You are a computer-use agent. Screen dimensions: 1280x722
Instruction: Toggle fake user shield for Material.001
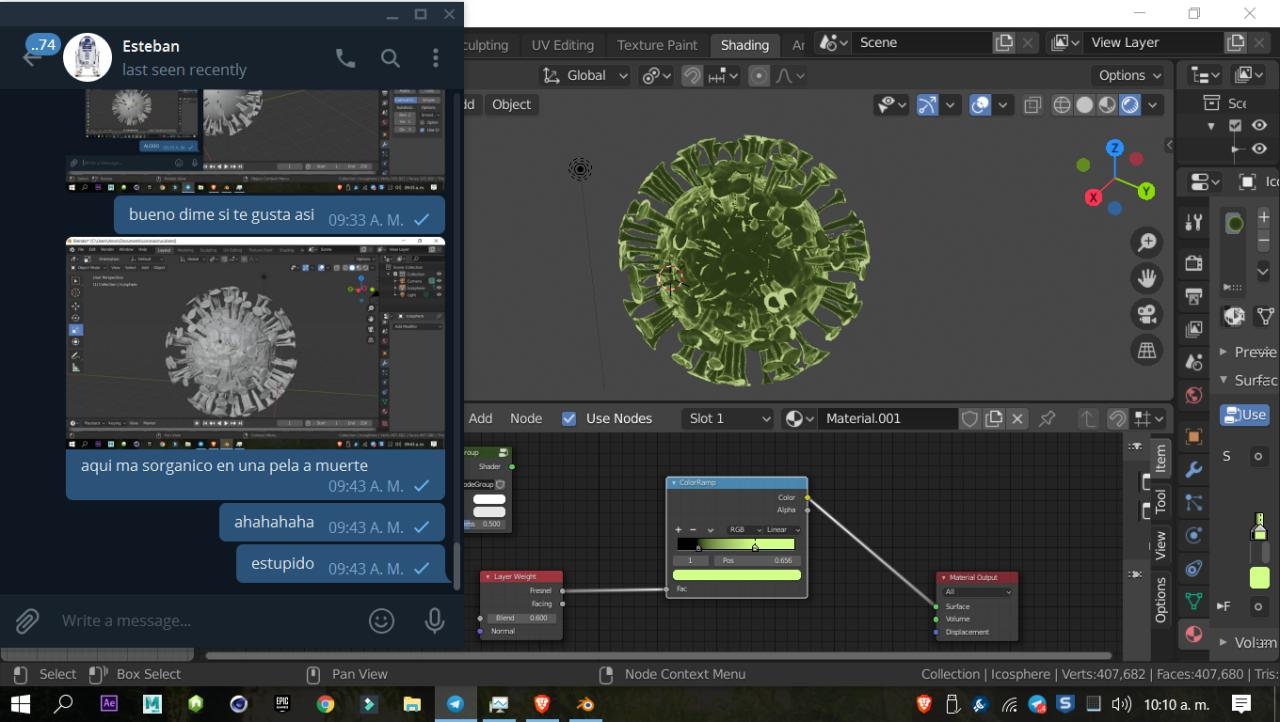969,419
